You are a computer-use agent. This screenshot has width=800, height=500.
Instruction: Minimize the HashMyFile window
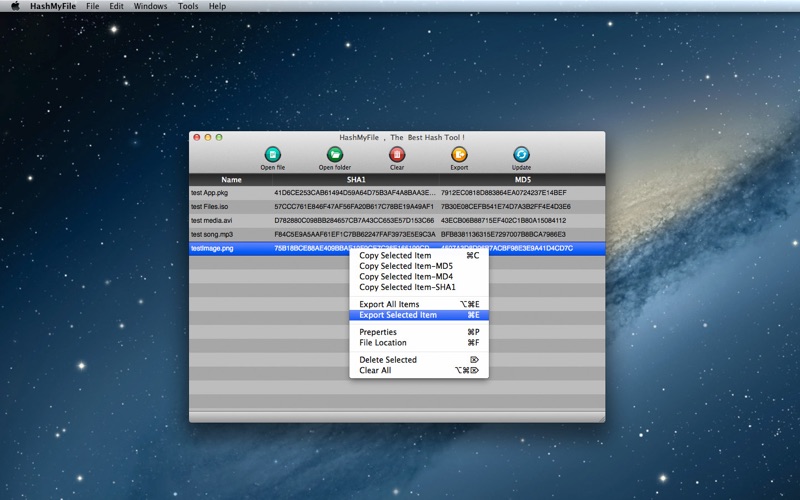point(208,137)
